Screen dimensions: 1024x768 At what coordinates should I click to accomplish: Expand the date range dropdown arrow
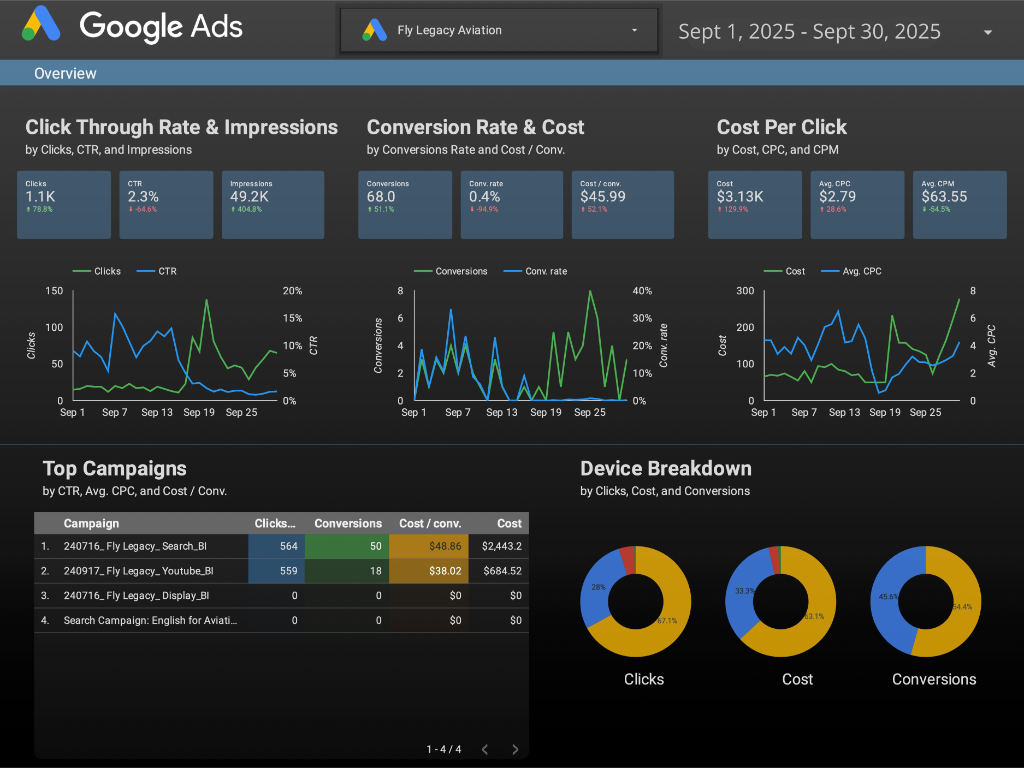click(988, 32)
